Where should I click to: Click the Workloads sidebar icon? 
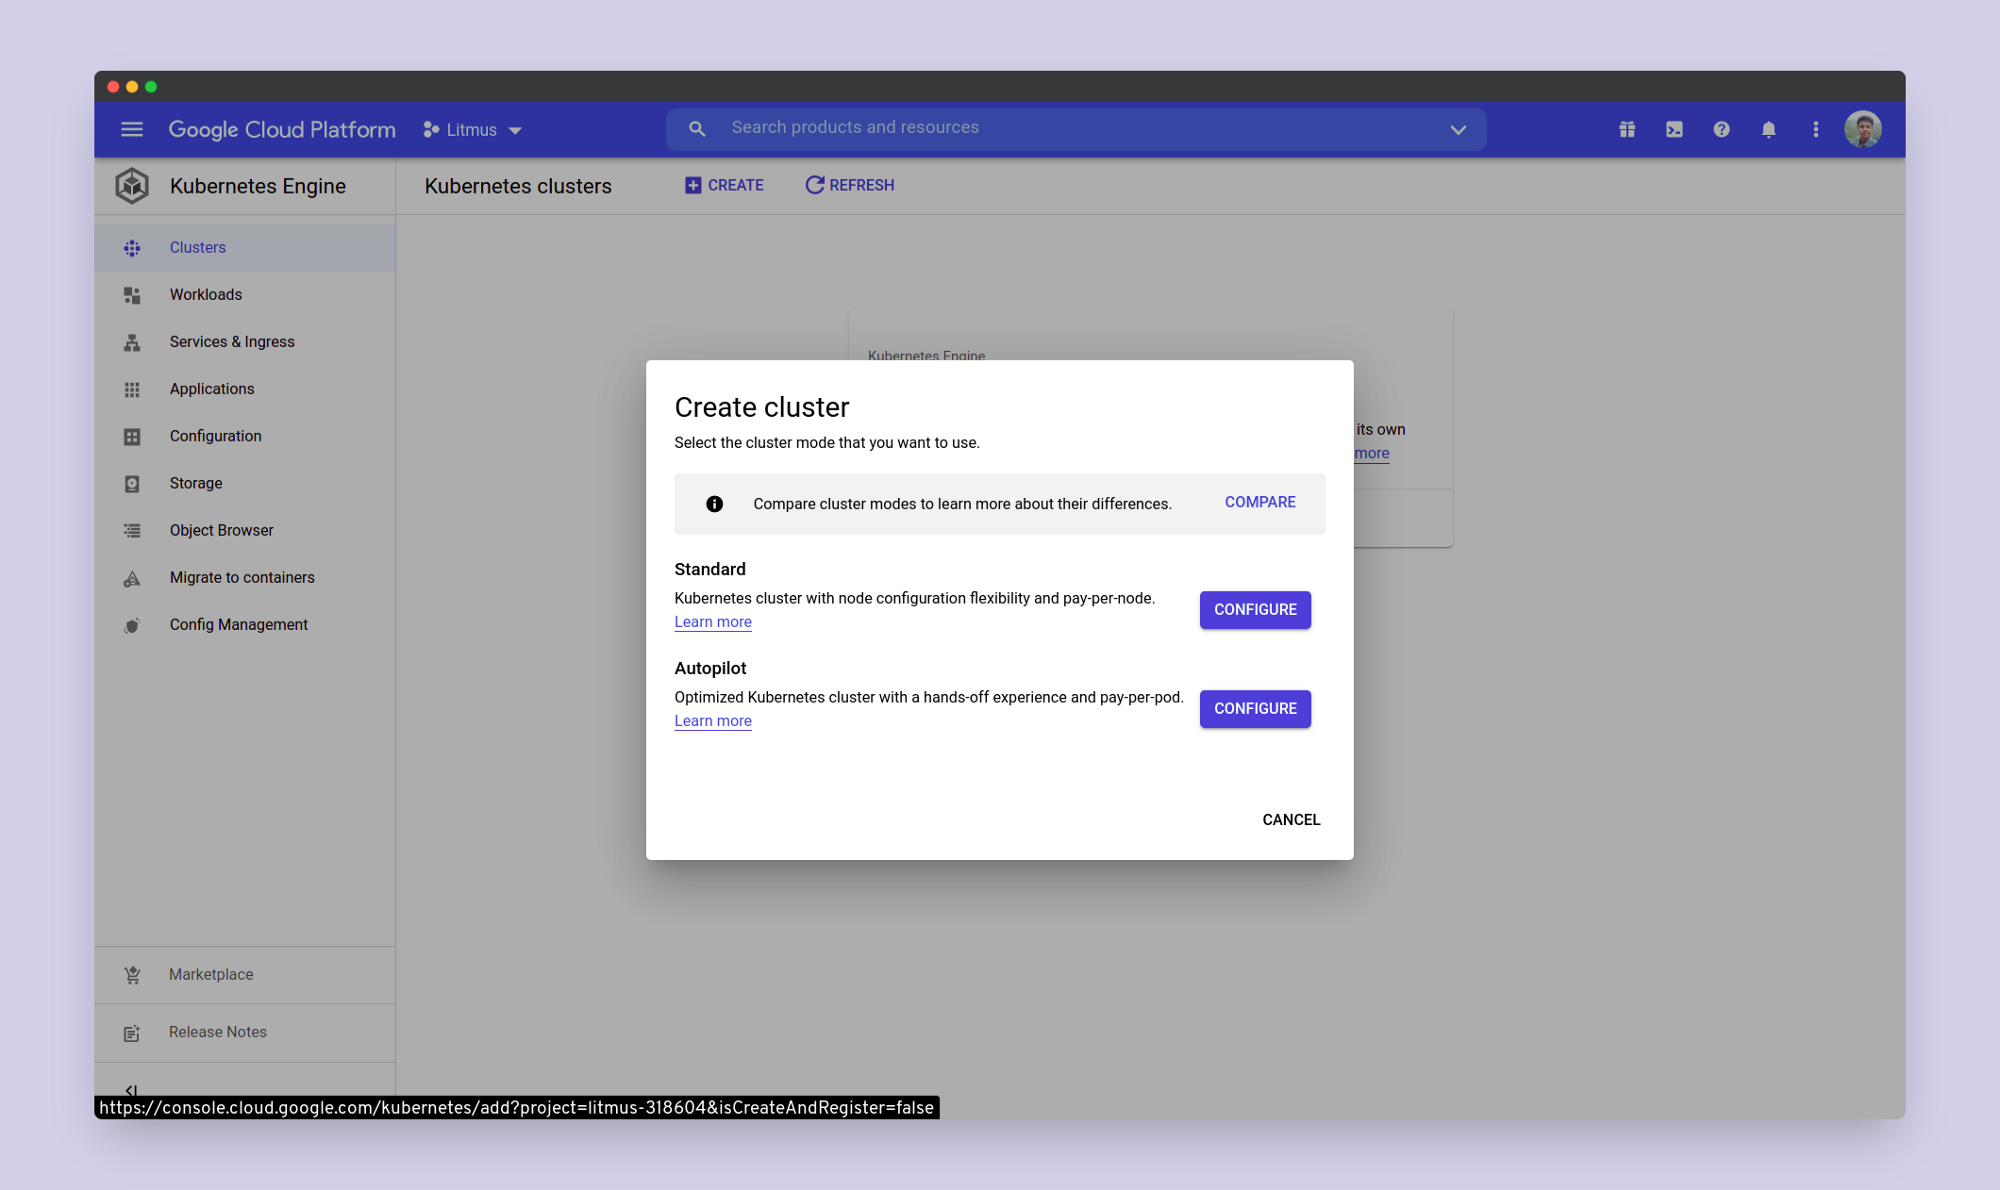pyautogui.click(x=132, y=295)
